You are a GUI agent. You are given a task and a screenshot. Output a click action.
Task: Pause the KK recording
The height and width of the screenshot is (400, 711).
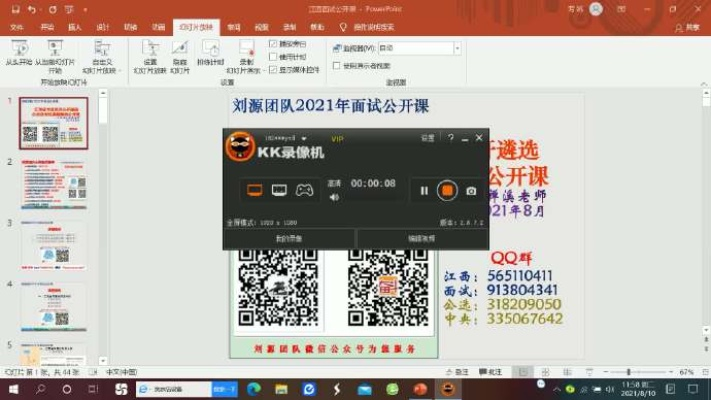click(424, 191)
